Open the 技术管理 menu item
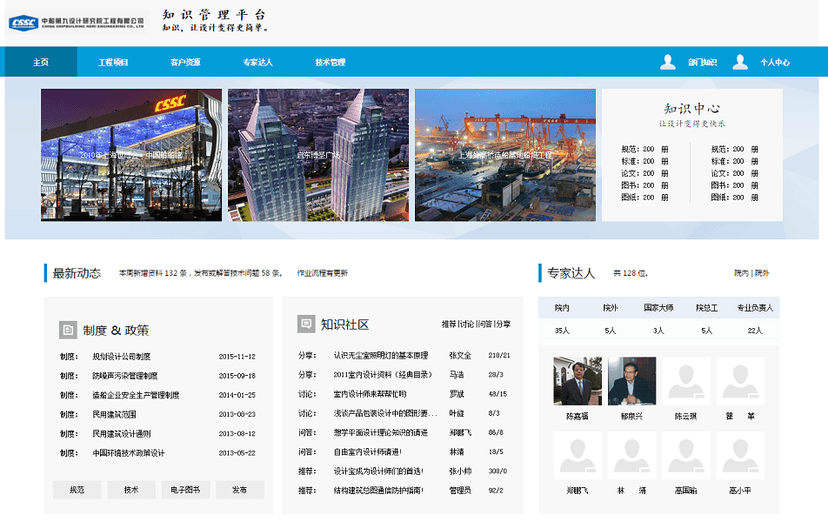Screen dimensions: 828x529 pos(330,62)
